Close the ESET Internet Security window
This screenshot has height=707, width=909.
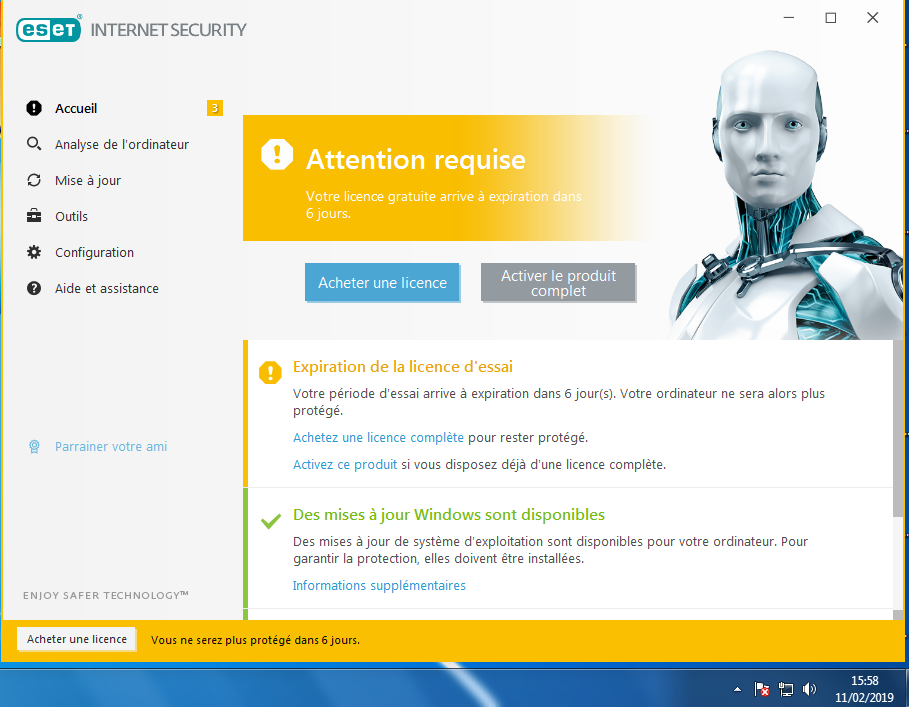point(872,18)
